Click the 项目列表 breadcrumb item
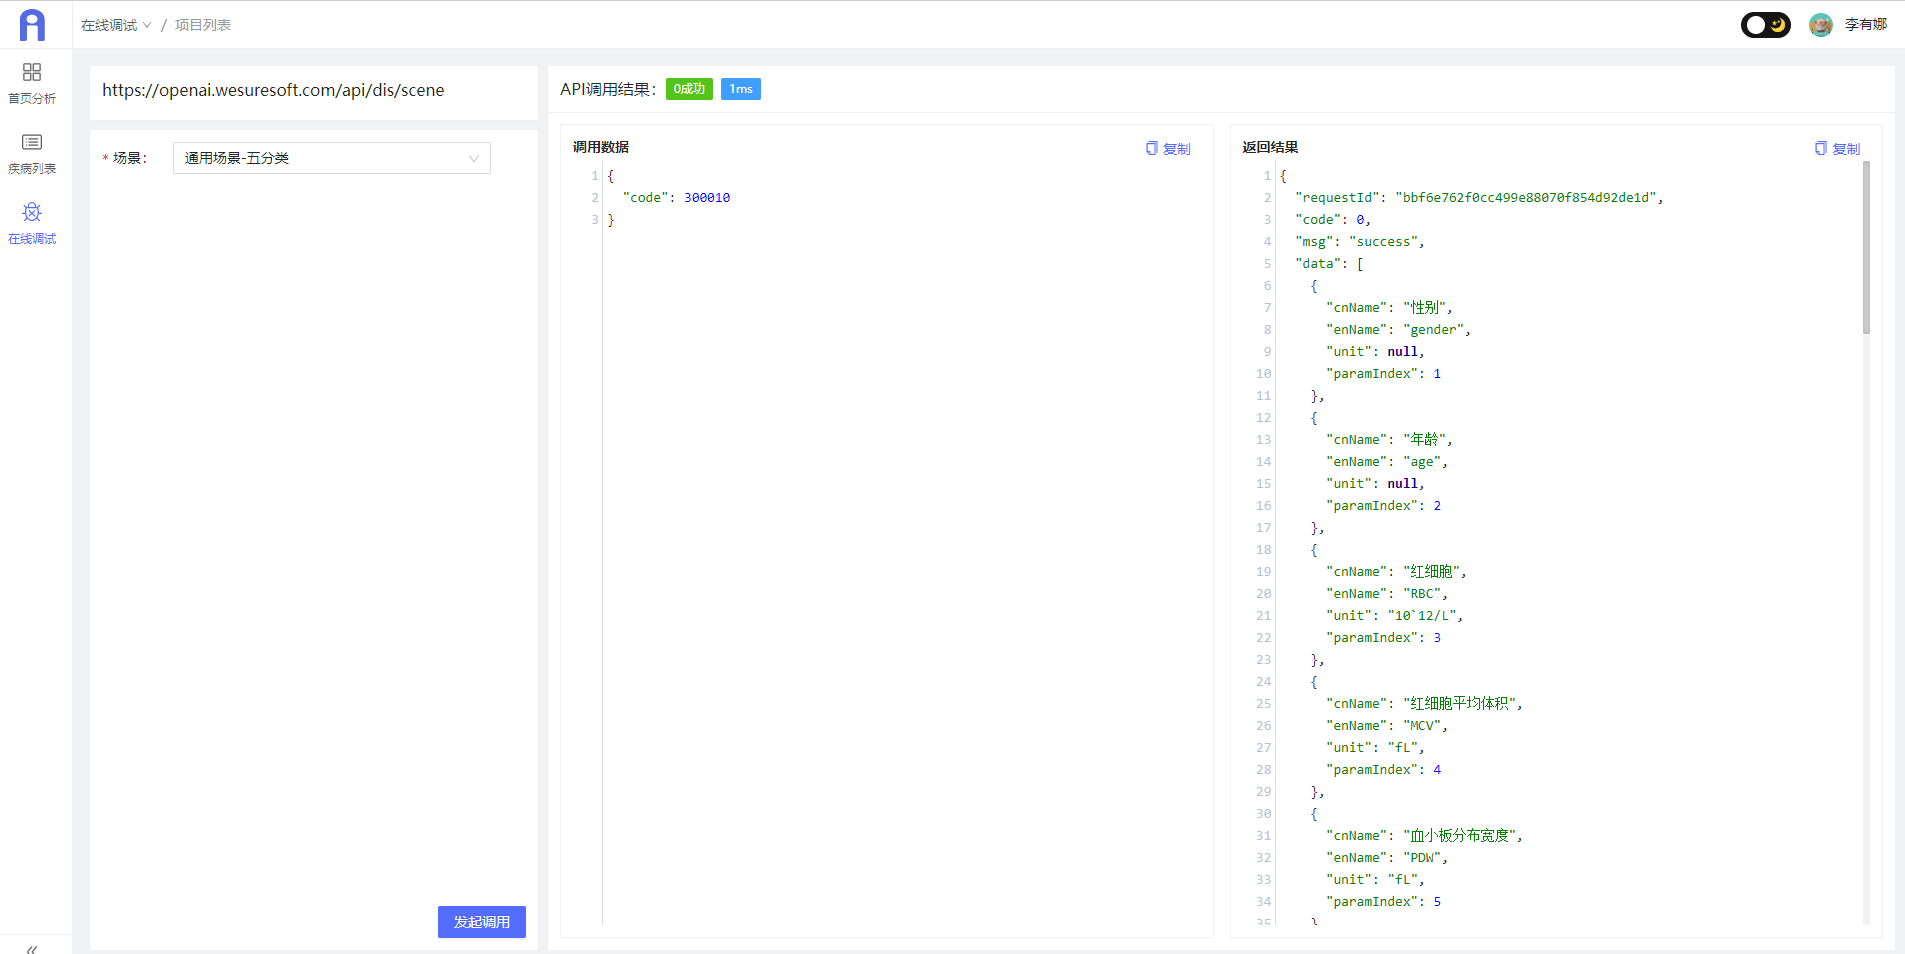 (x=203, y=25)
